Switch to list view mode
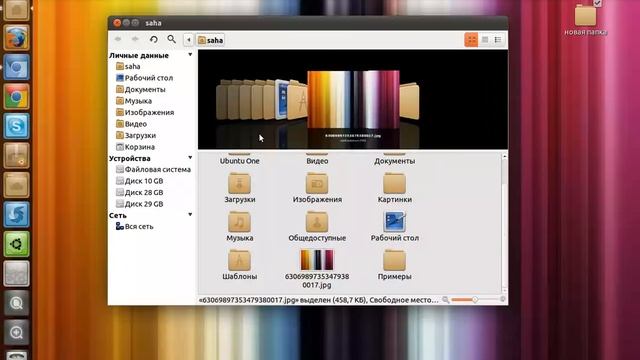This screenshot has height=360, width=640. 484,40
